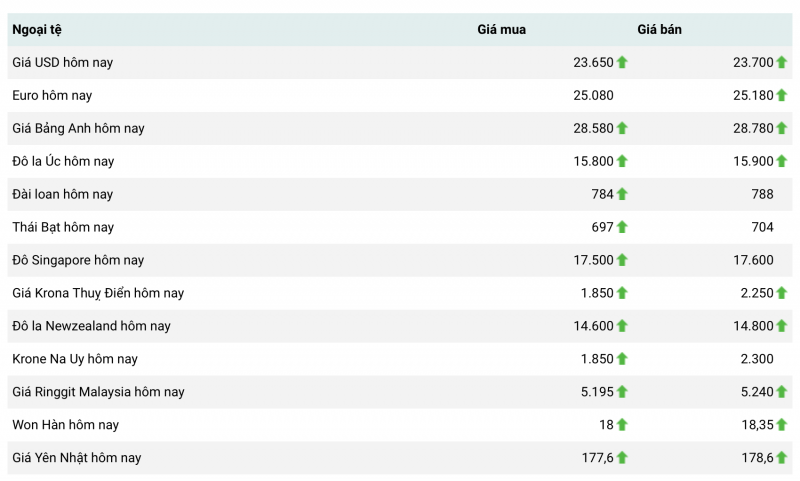Click up arrow next to USD sell price 23.700

(782, 62)
